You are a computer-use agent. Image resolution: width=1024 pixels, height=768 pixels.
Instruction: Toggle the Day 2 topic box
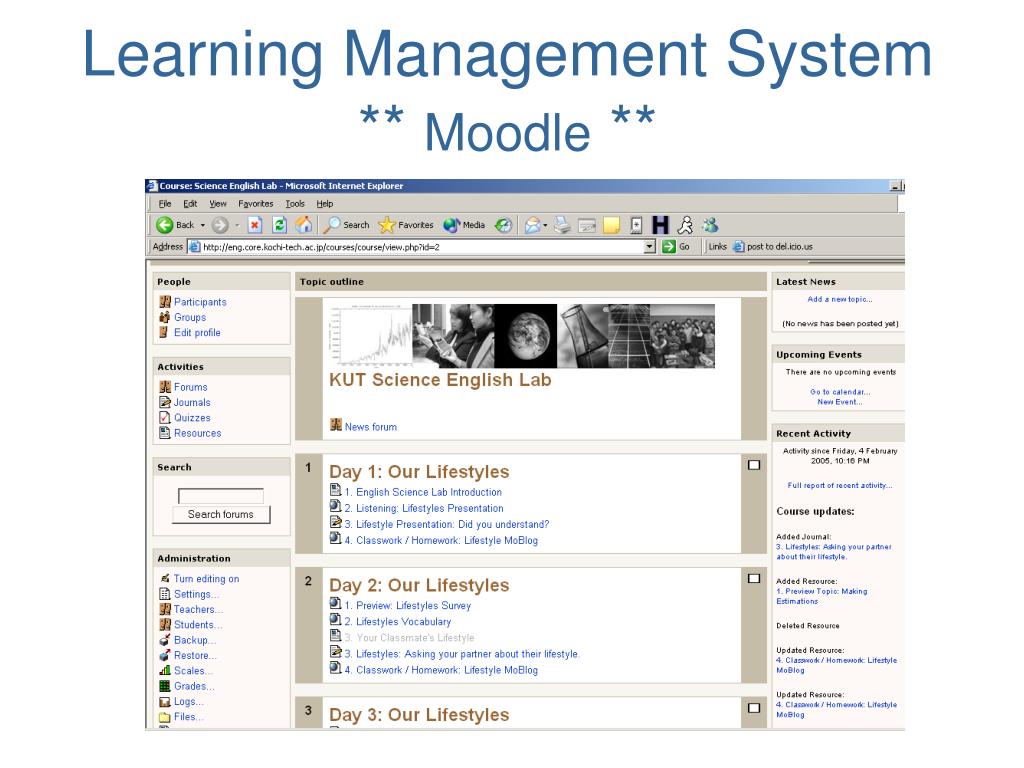(754, 579)
